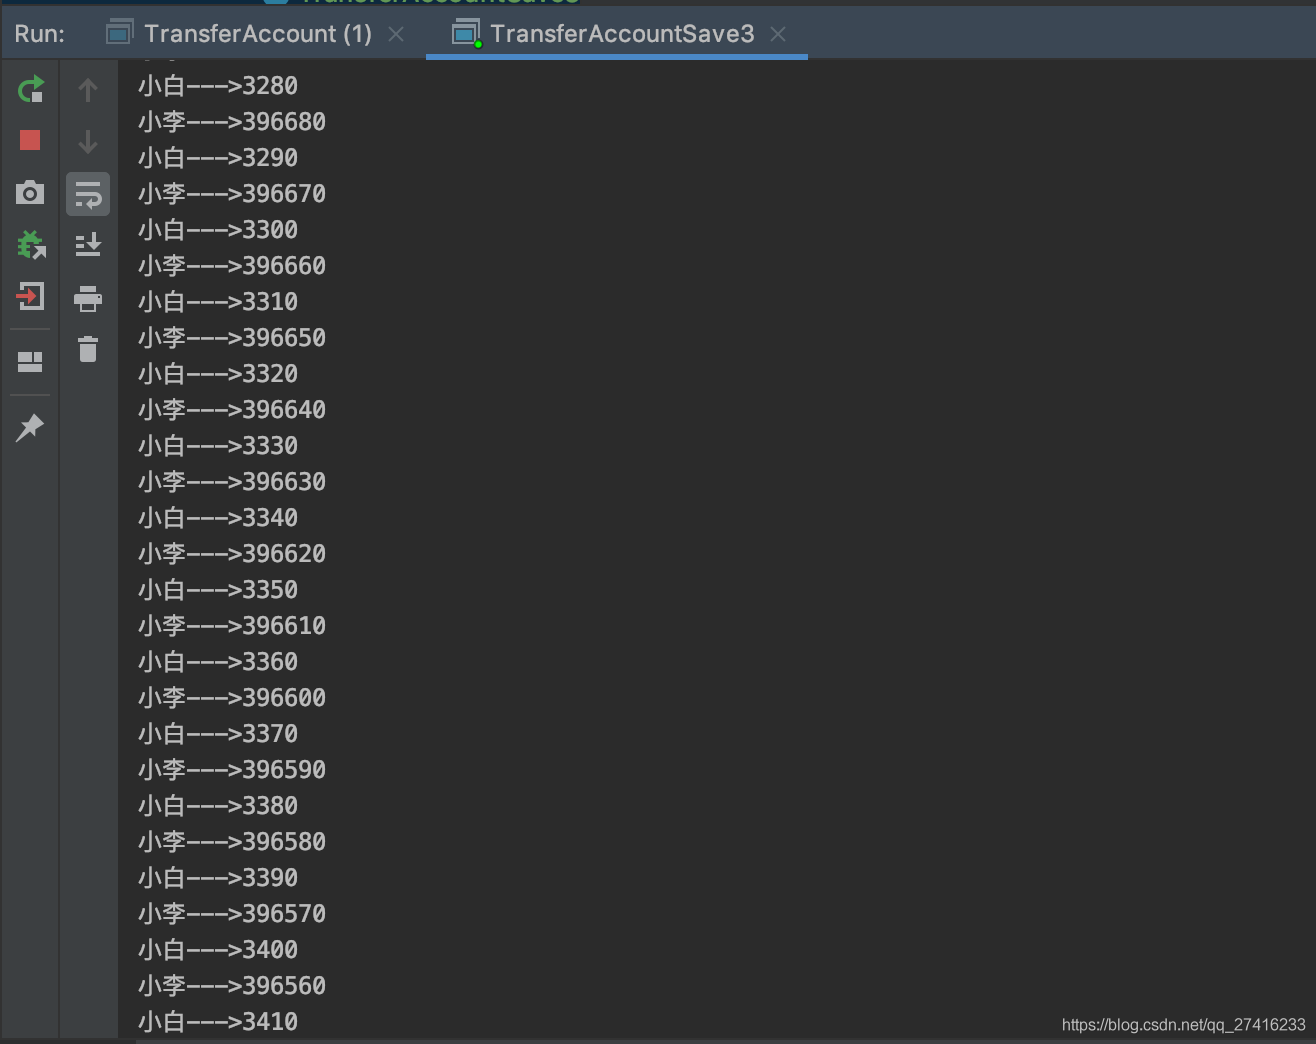Click the Run: tool window label

pyautogui.click(x=40, y=34)
